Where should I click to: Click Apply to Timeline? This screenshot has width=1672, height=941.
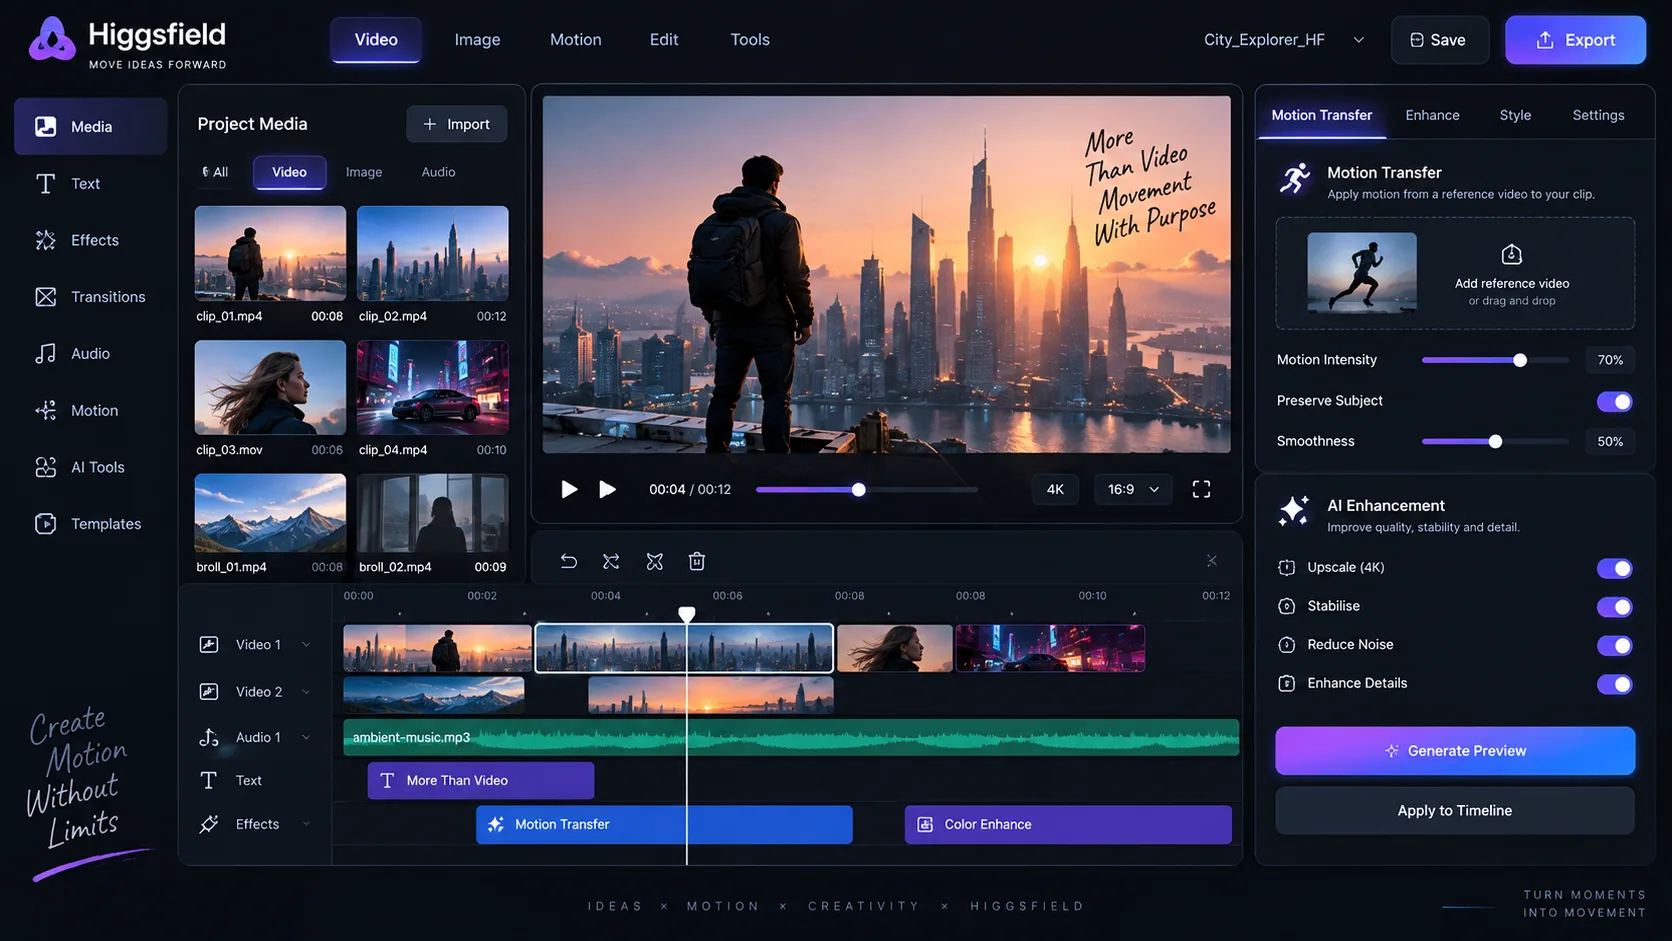click(1455, 811)
